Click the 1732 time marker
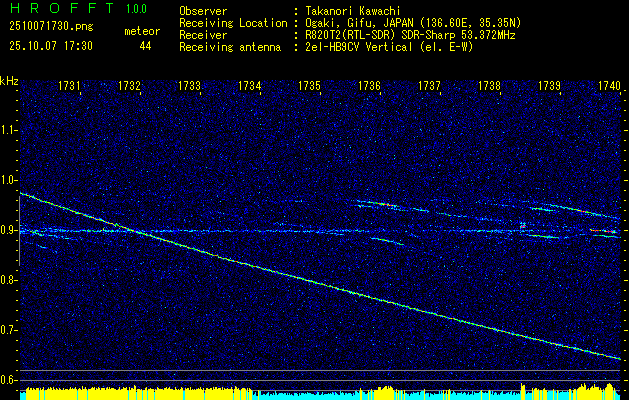The image size is (629, 400). 129,85
